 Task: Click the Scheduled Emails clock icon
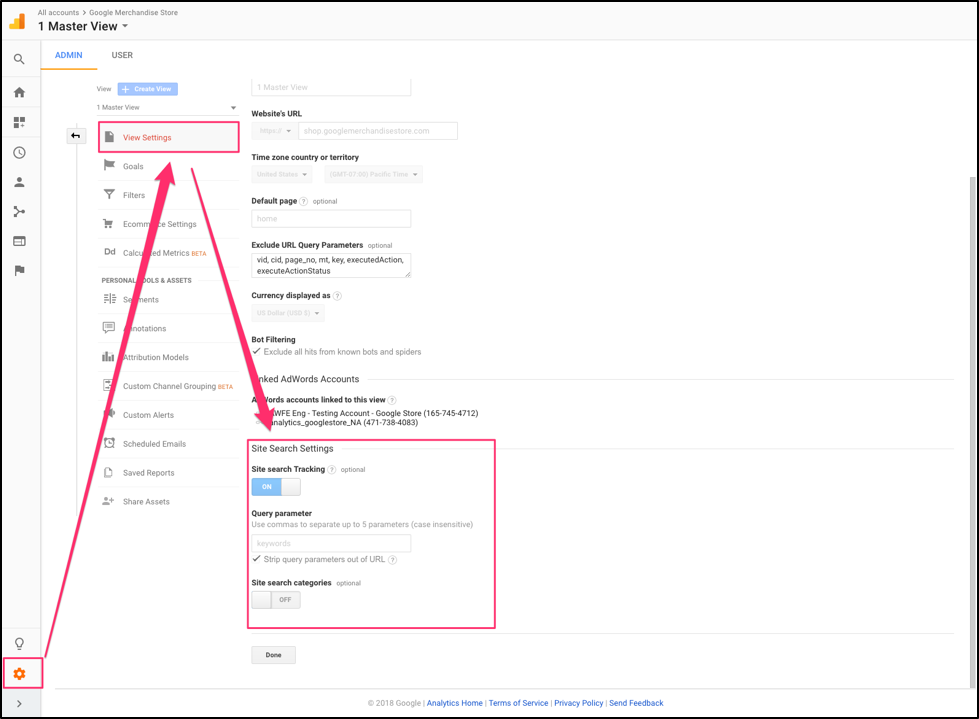[109, 443]
